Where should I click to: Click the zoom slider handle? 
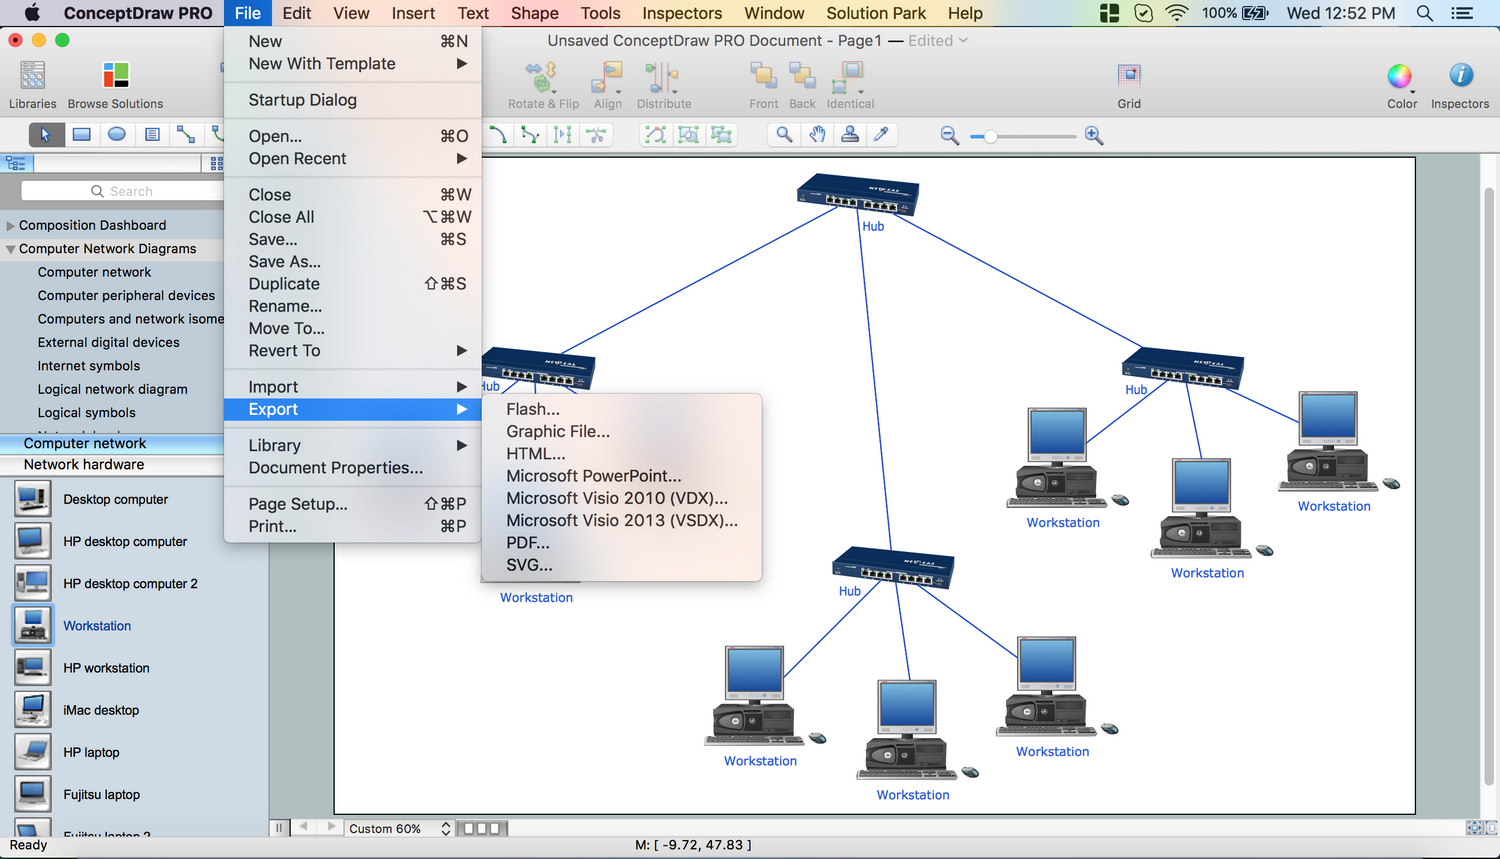click(x=990, y=136)
